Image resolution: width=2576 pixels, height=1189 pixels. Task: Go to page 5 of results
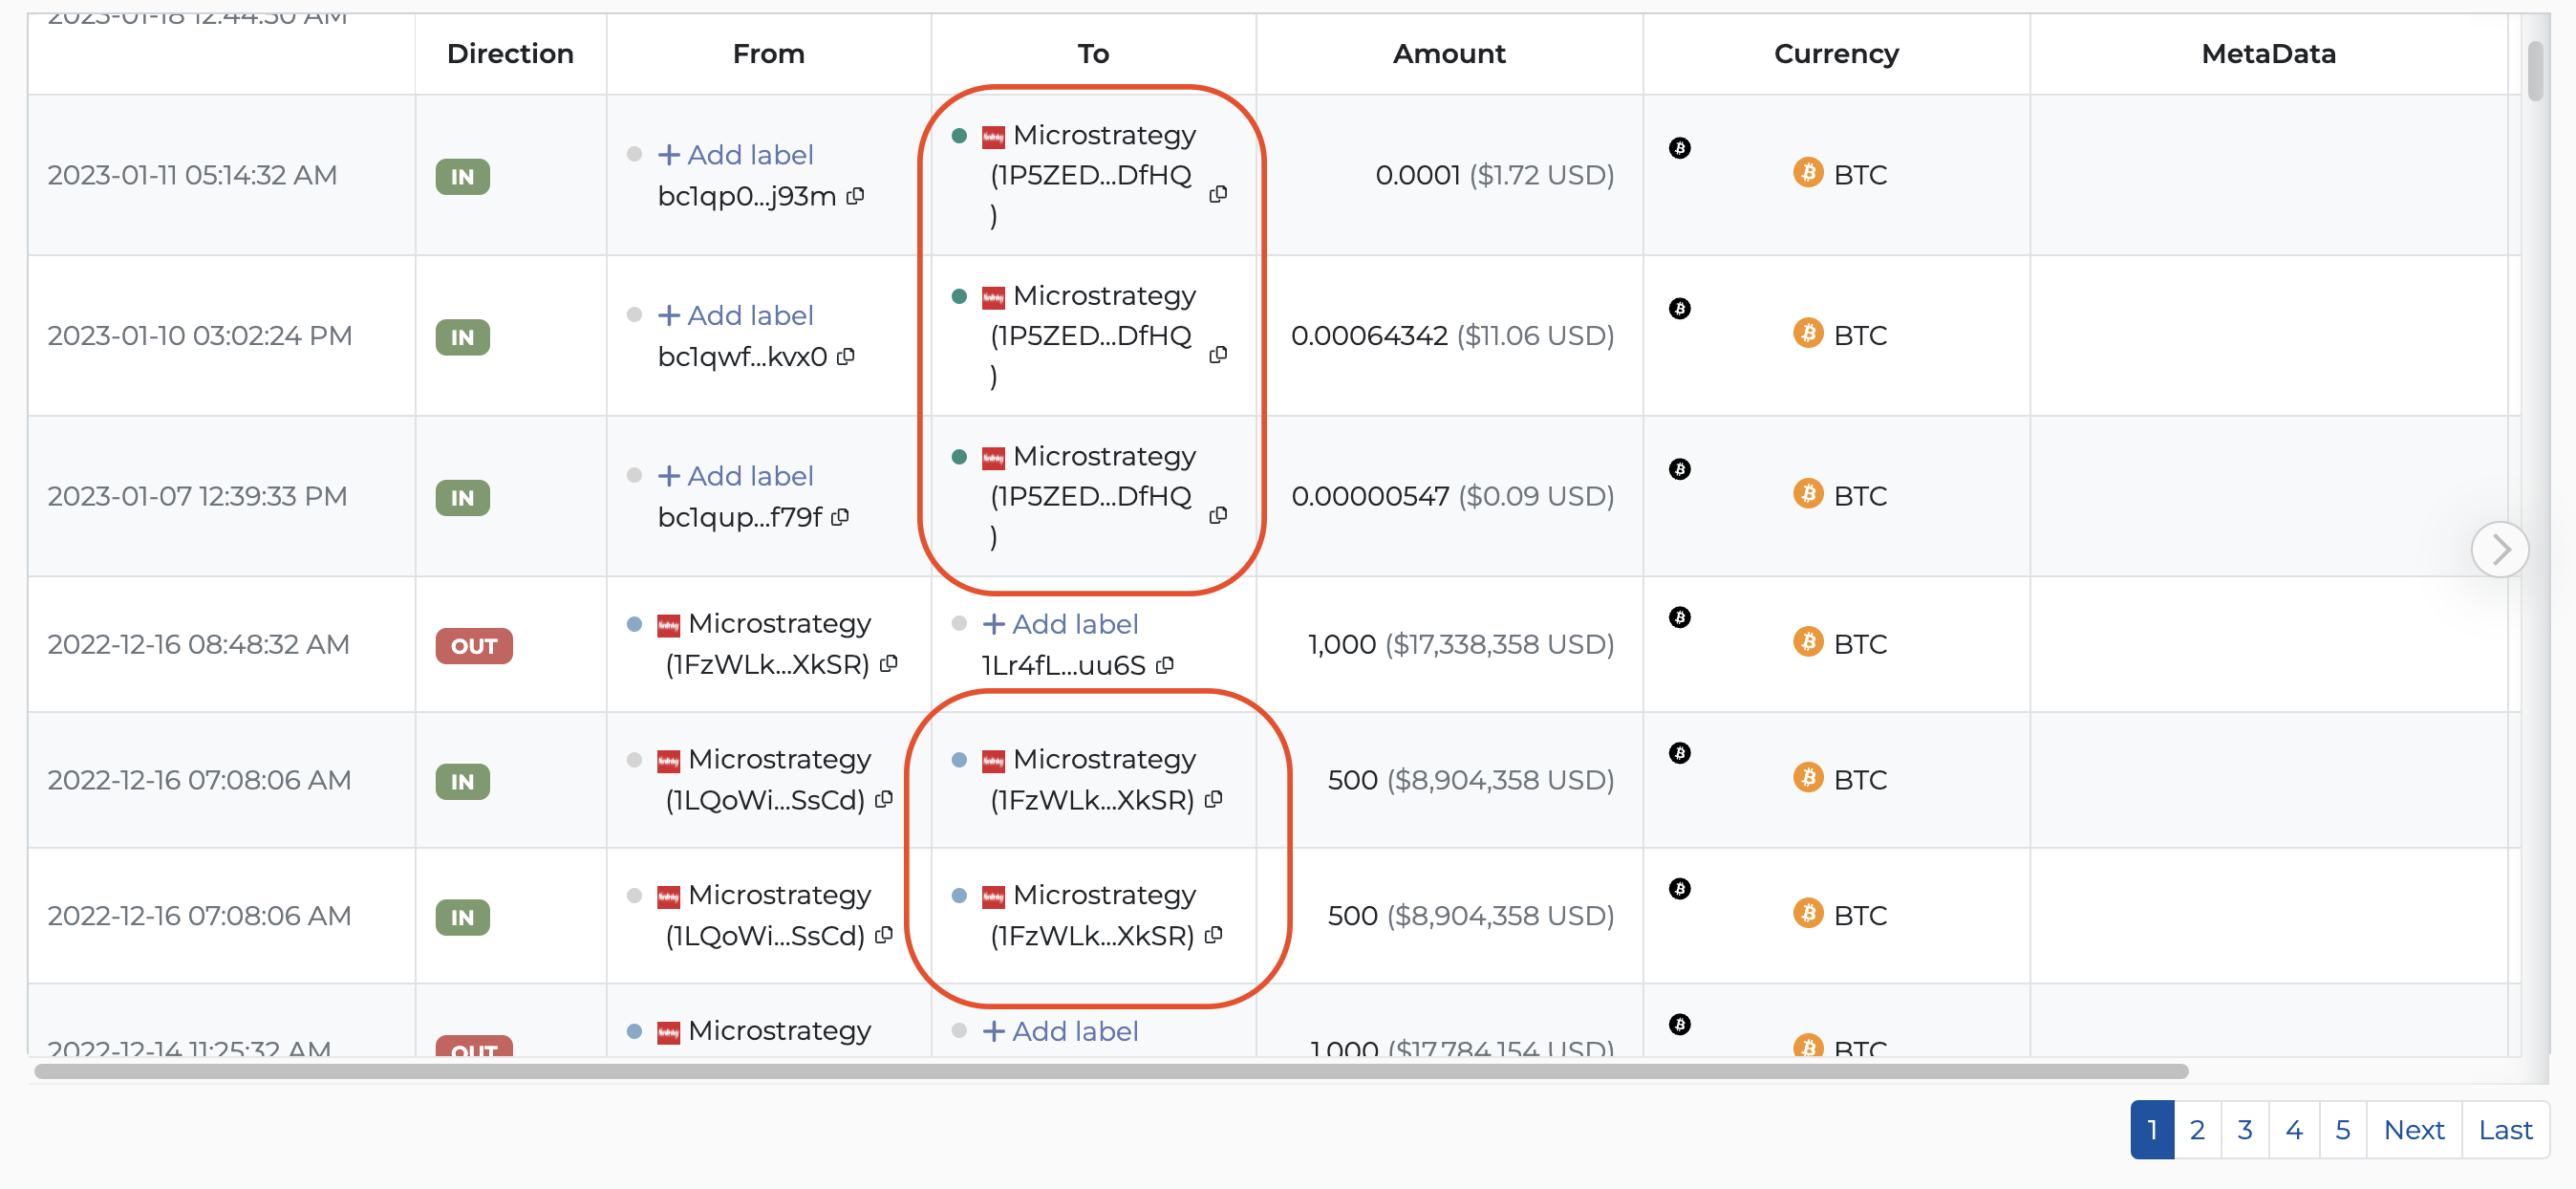pos(2342,1130)
